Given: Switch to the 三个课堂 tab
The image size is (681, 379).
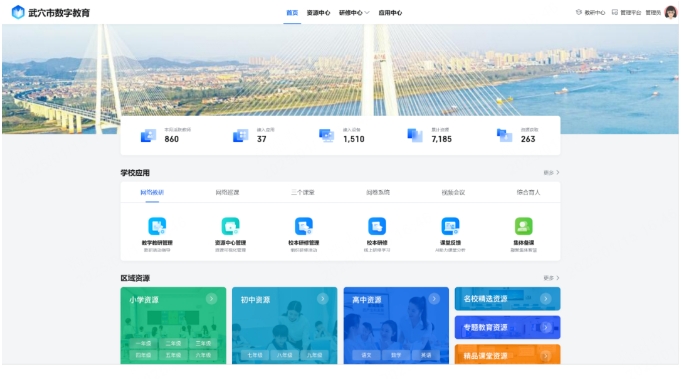Looking at the screenshot, I should point(303,192).
